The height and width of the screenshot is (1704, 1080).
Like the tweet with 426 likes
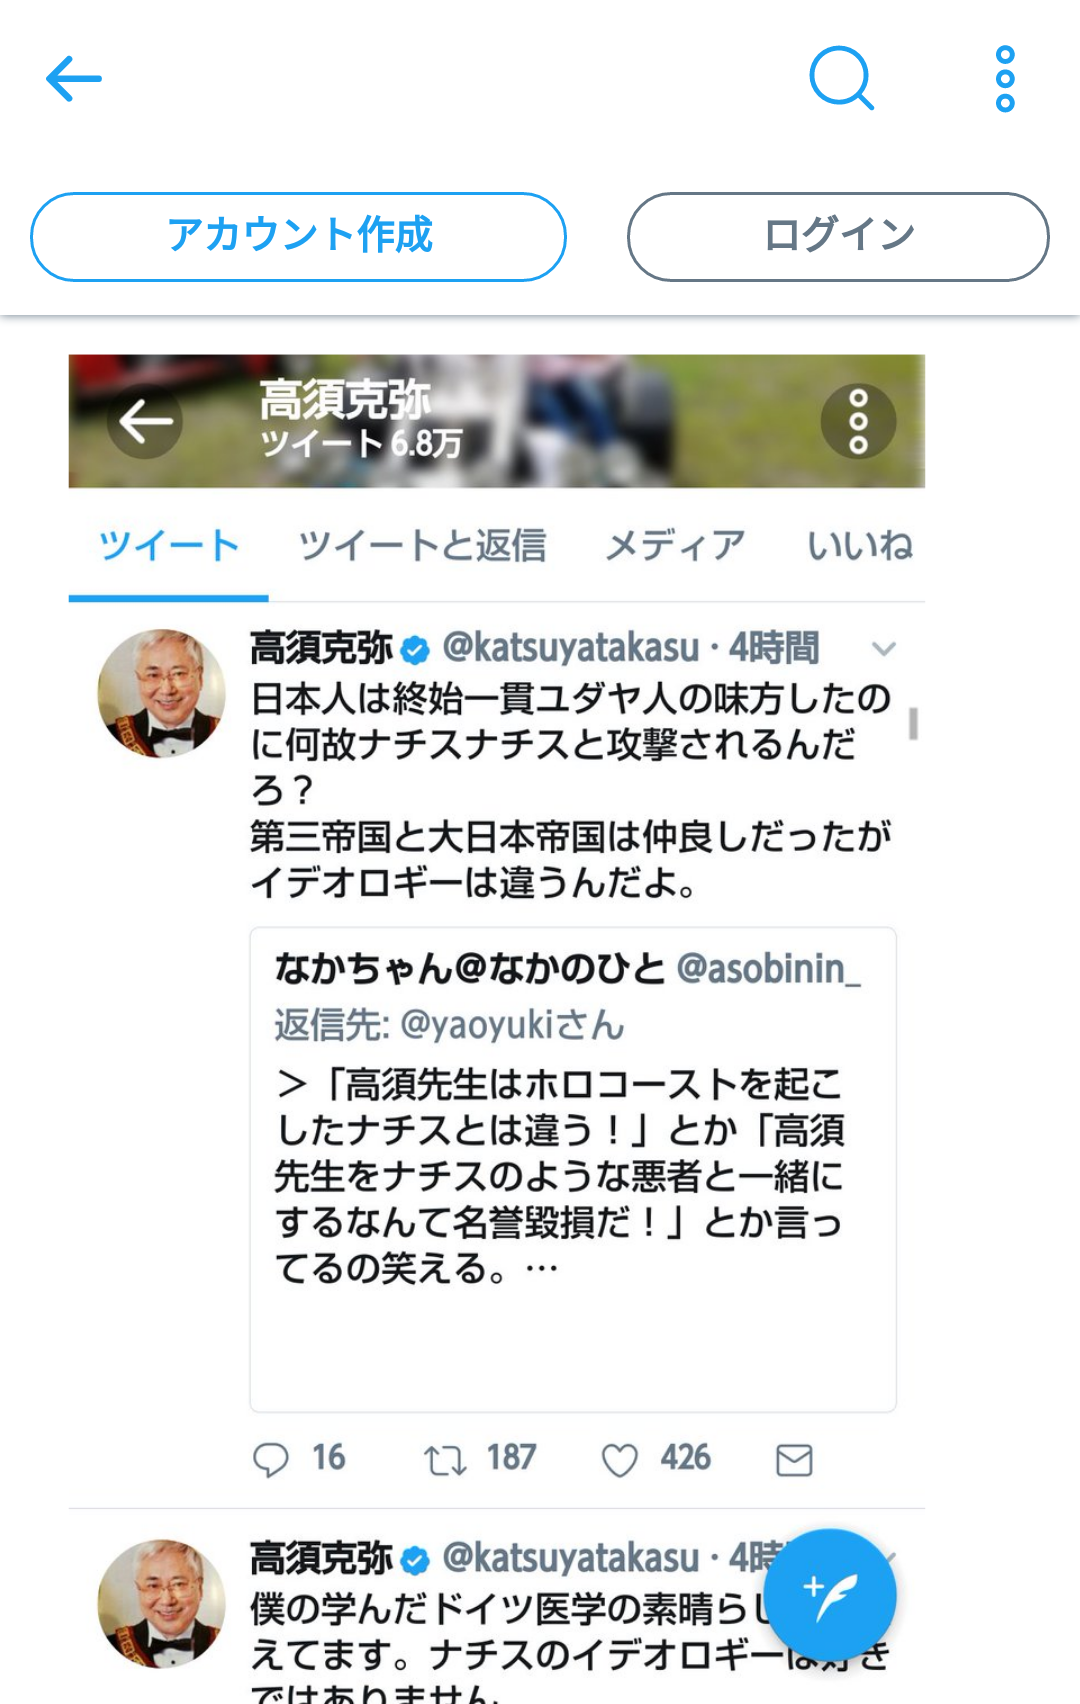pos(619,1461)
